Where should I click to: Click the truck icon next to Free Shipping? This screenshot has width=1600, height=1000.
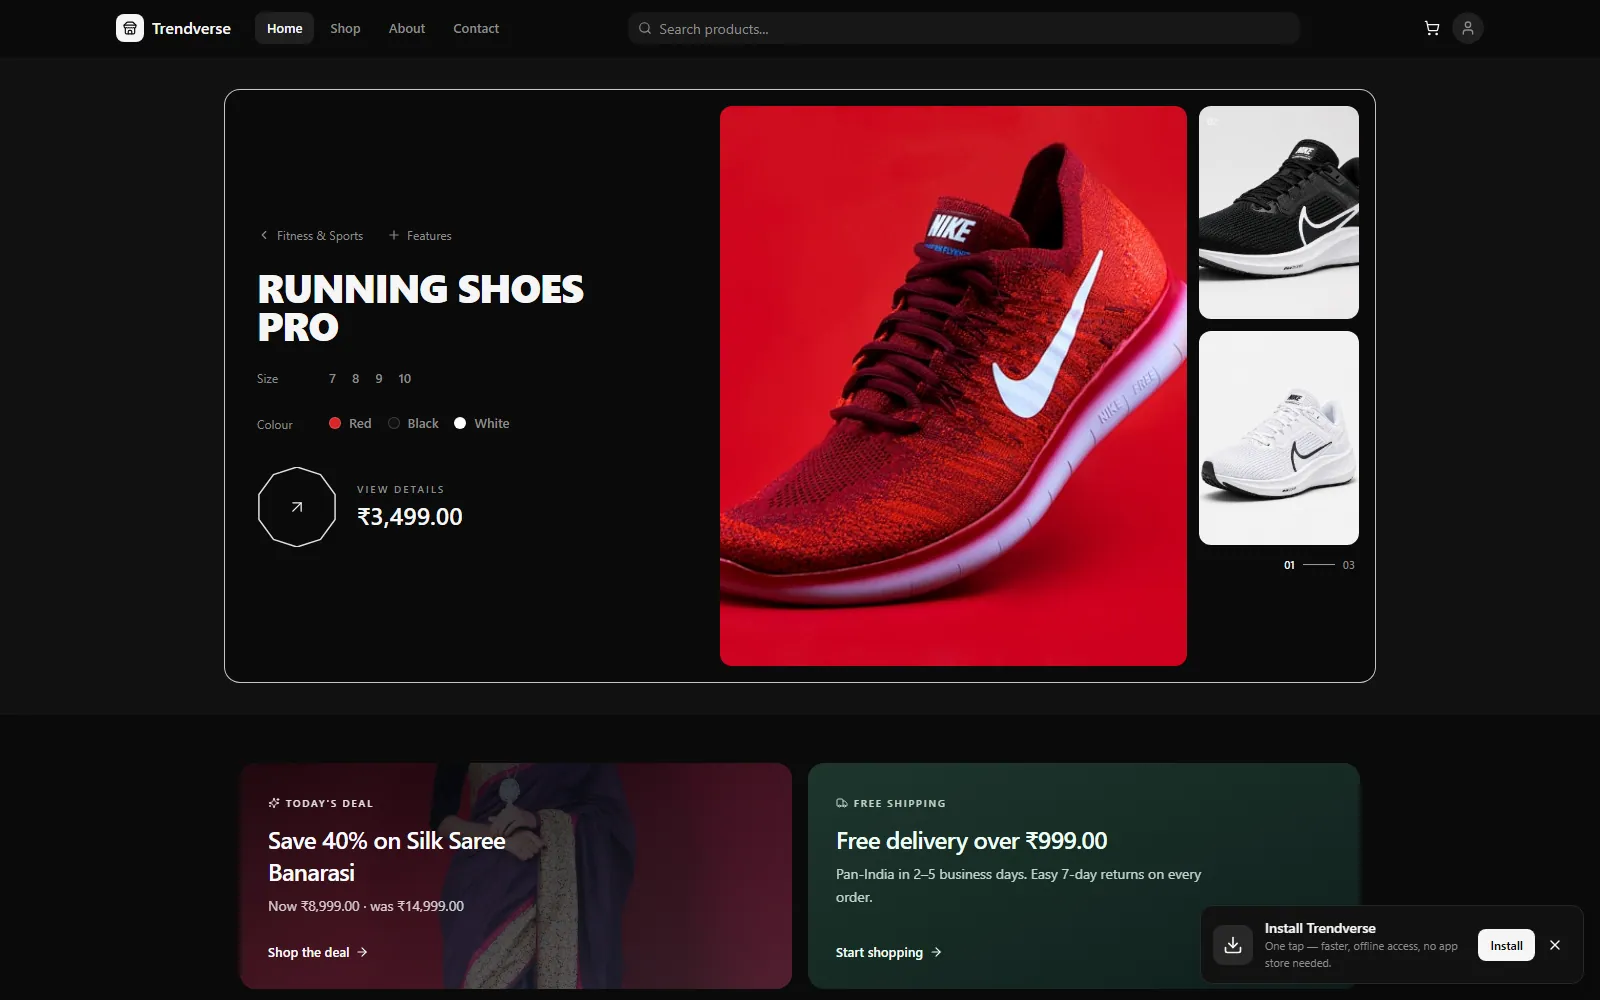pos(842,803)
